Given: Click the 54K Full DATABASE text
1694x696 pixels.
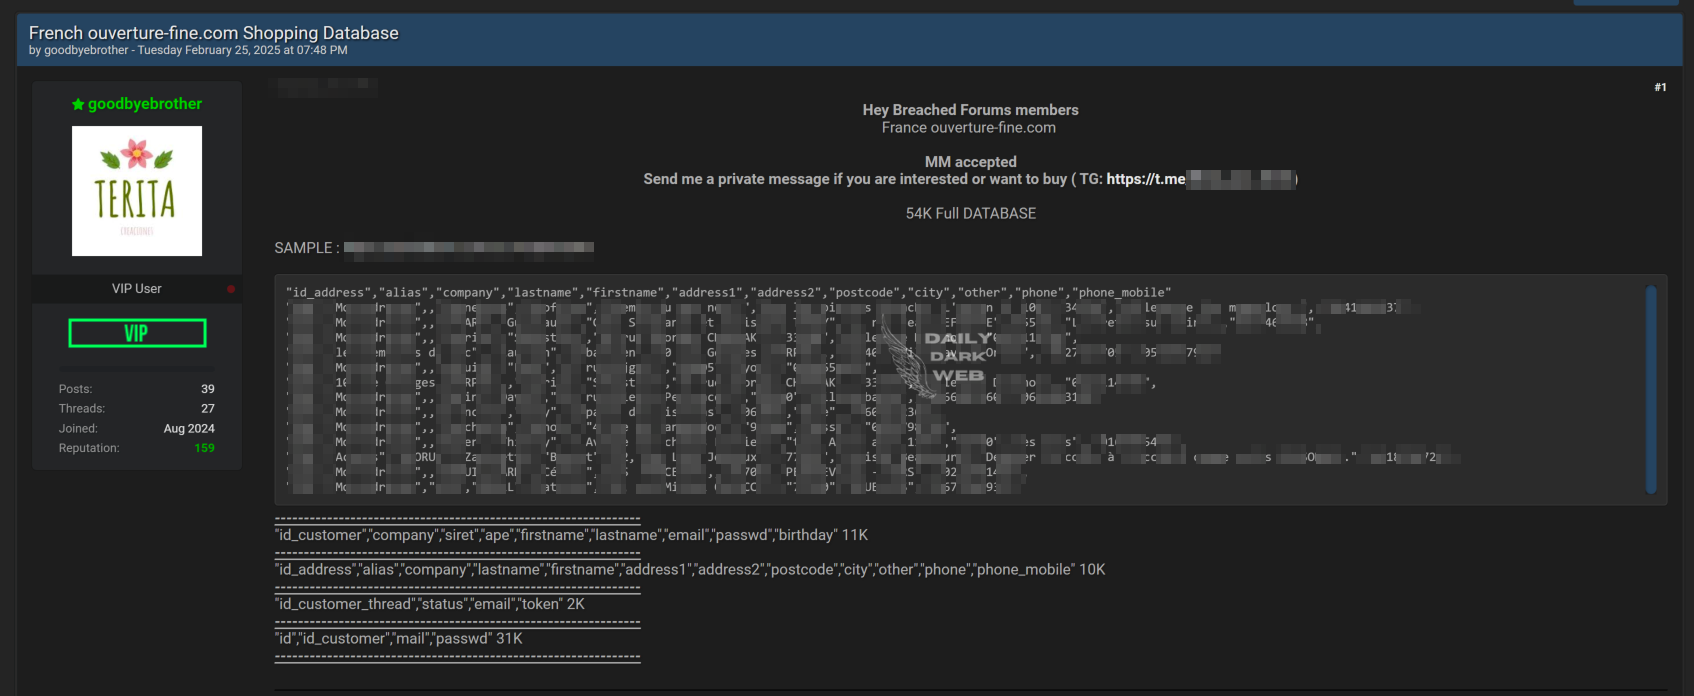Looking at the screenshot, I should tap(971, 213).
